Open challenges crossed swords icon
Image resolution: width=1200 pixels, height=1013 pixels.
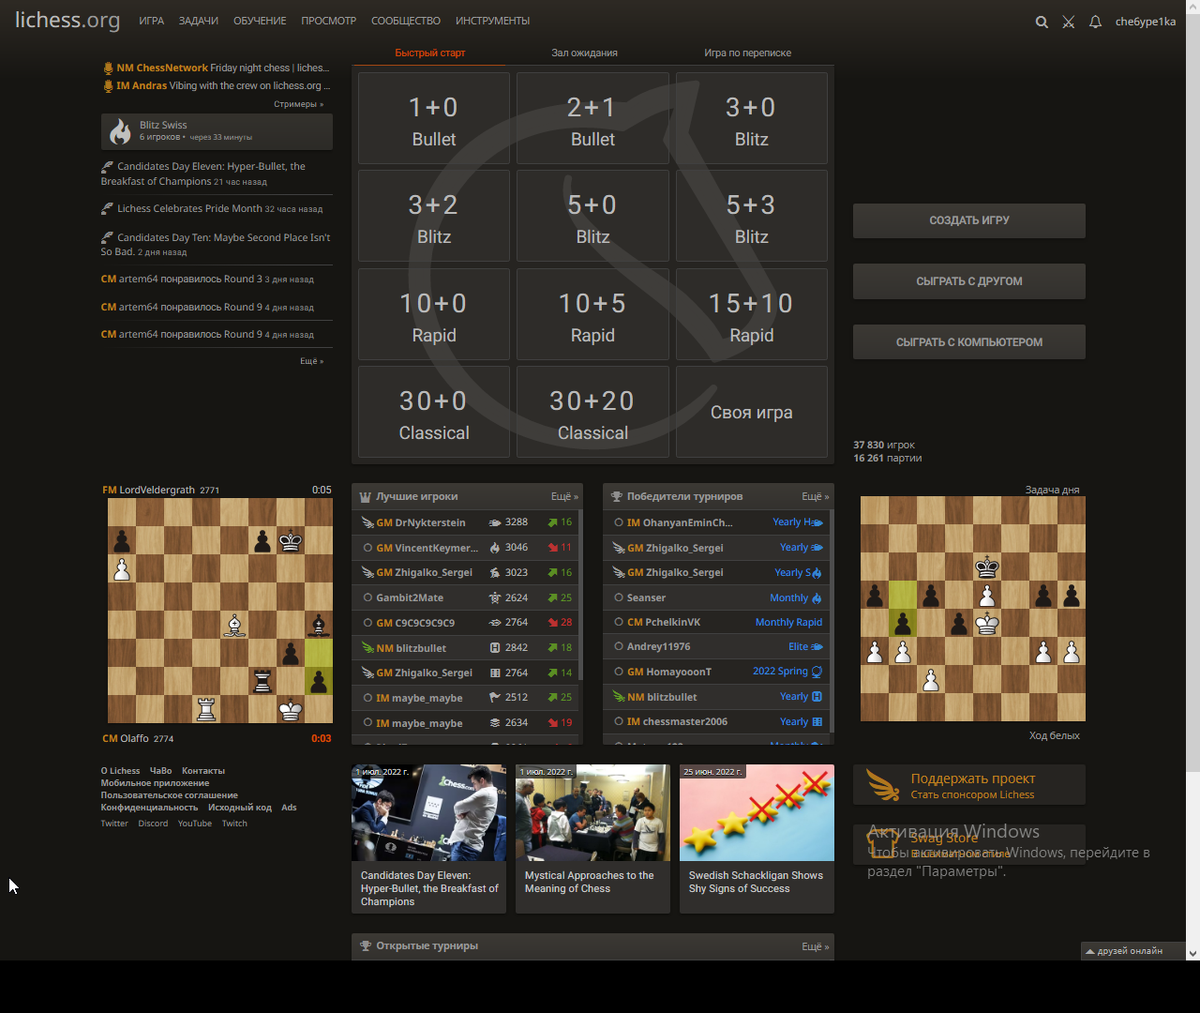tap(1068, 21)
